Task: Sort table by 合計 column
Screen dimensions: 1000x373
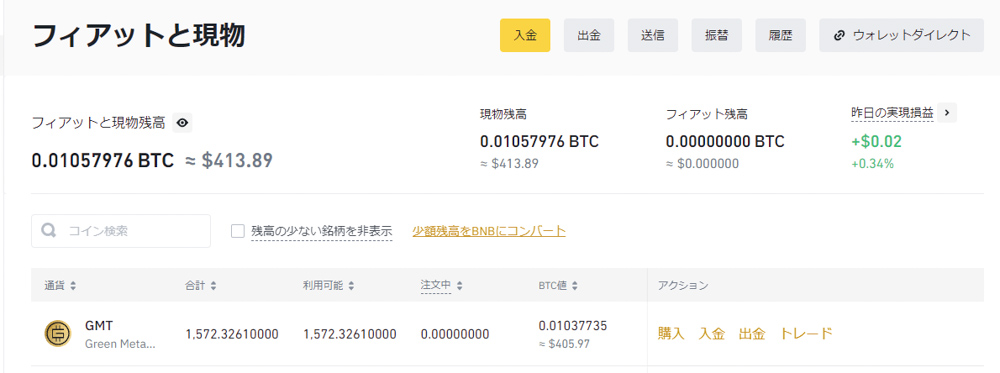Action: [201, 286]
